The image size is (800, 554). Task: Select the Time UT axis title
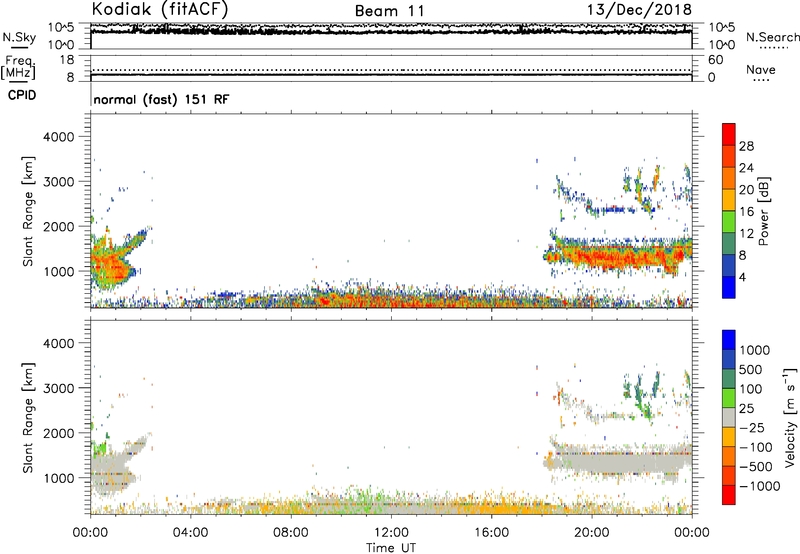click(391, 548)
